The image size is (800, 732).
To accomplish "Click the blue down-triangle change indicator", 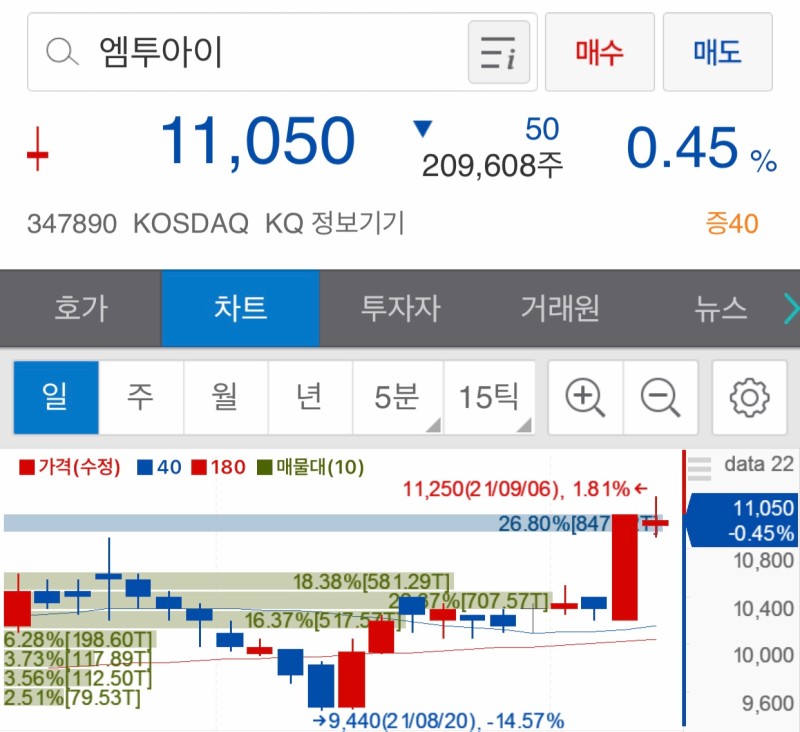I will [422, 129].
